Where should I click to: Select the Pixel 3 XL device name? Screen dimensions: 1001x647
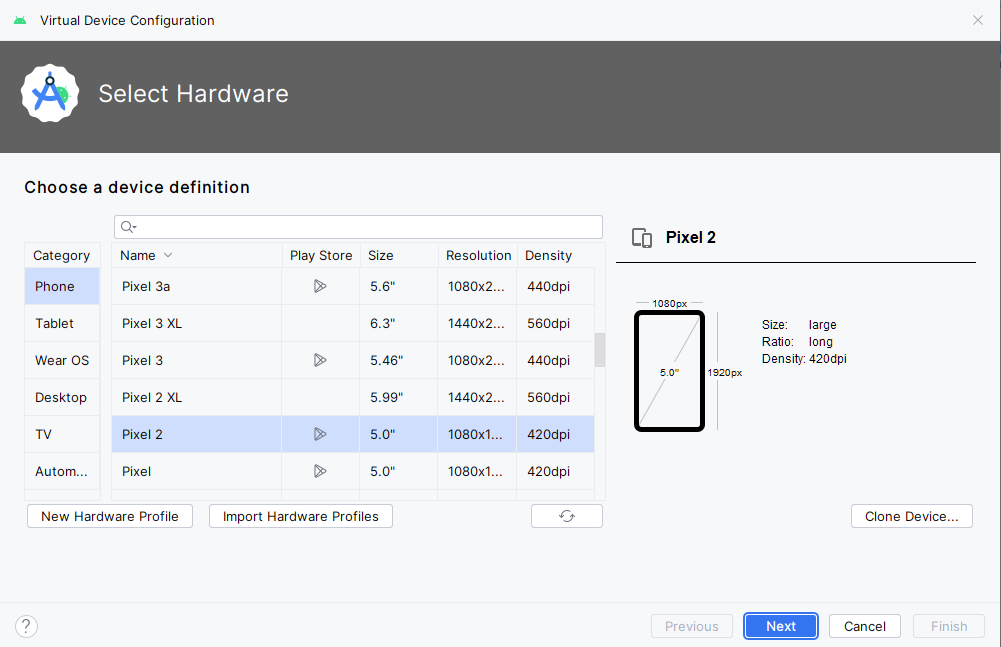(152, 323)
